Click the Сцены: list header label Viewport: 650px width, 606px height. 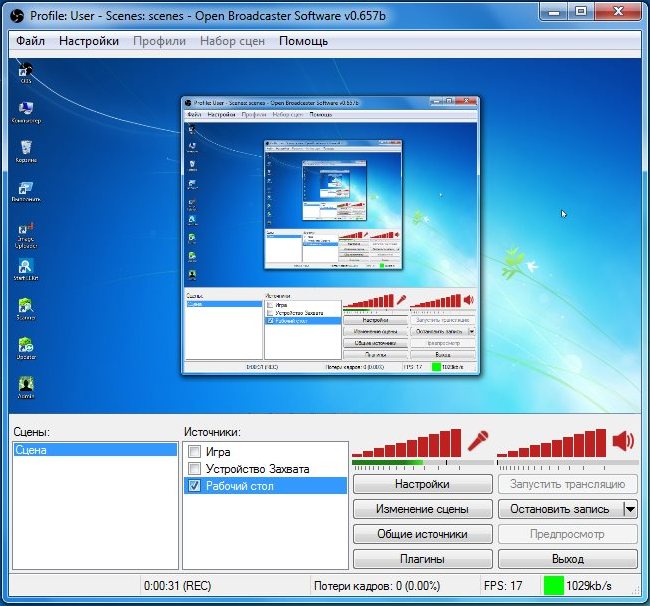click(32, 432)
